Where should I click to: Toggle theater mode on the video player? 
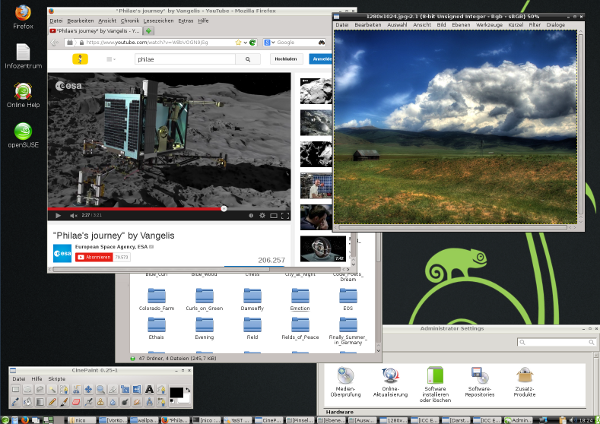pos(274,215)
